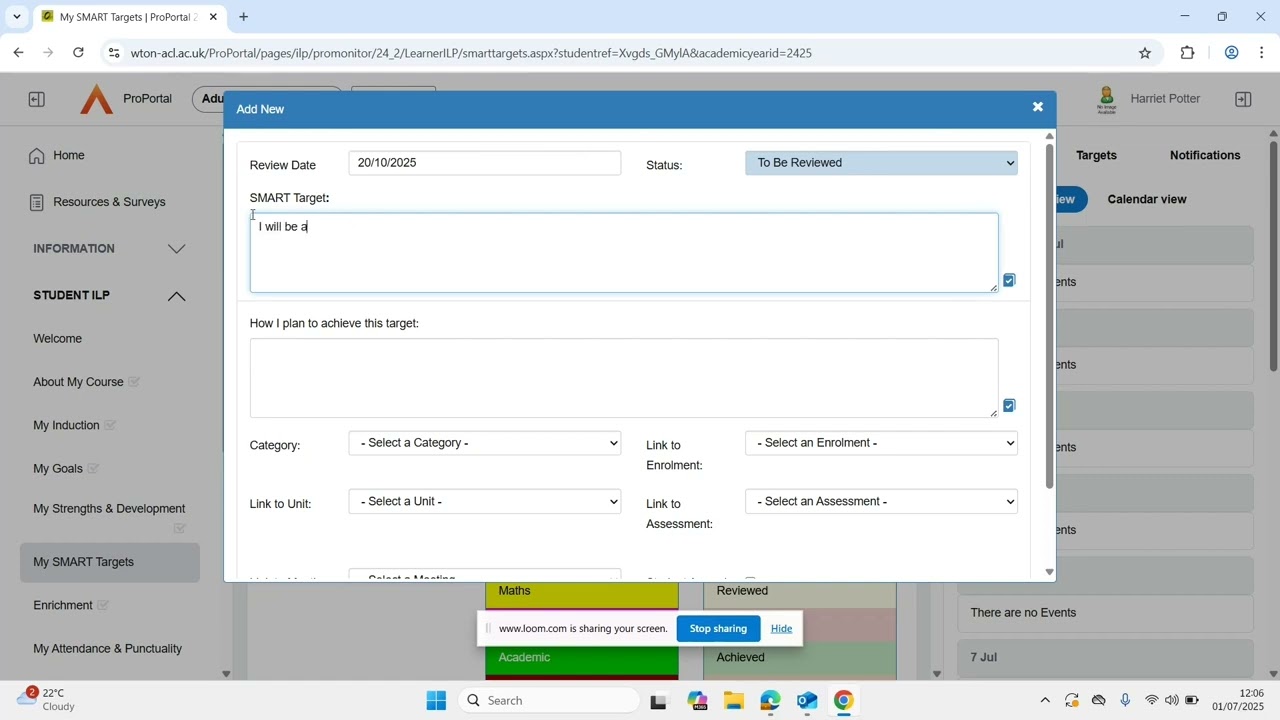
Task: Open the Select an Assessment dropdown
Action: pos(881,502)
